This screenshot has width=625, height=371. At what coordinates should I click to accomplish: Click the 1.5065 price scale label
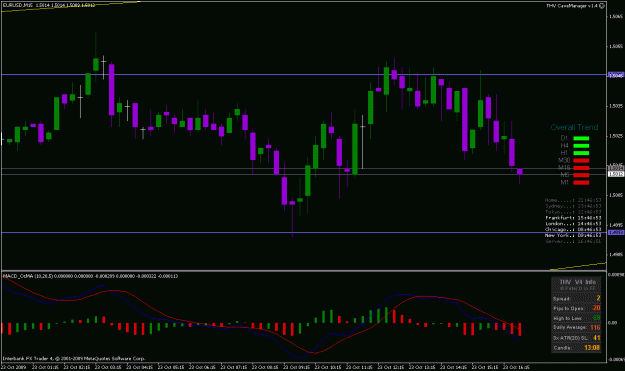[x=616, y=16]
